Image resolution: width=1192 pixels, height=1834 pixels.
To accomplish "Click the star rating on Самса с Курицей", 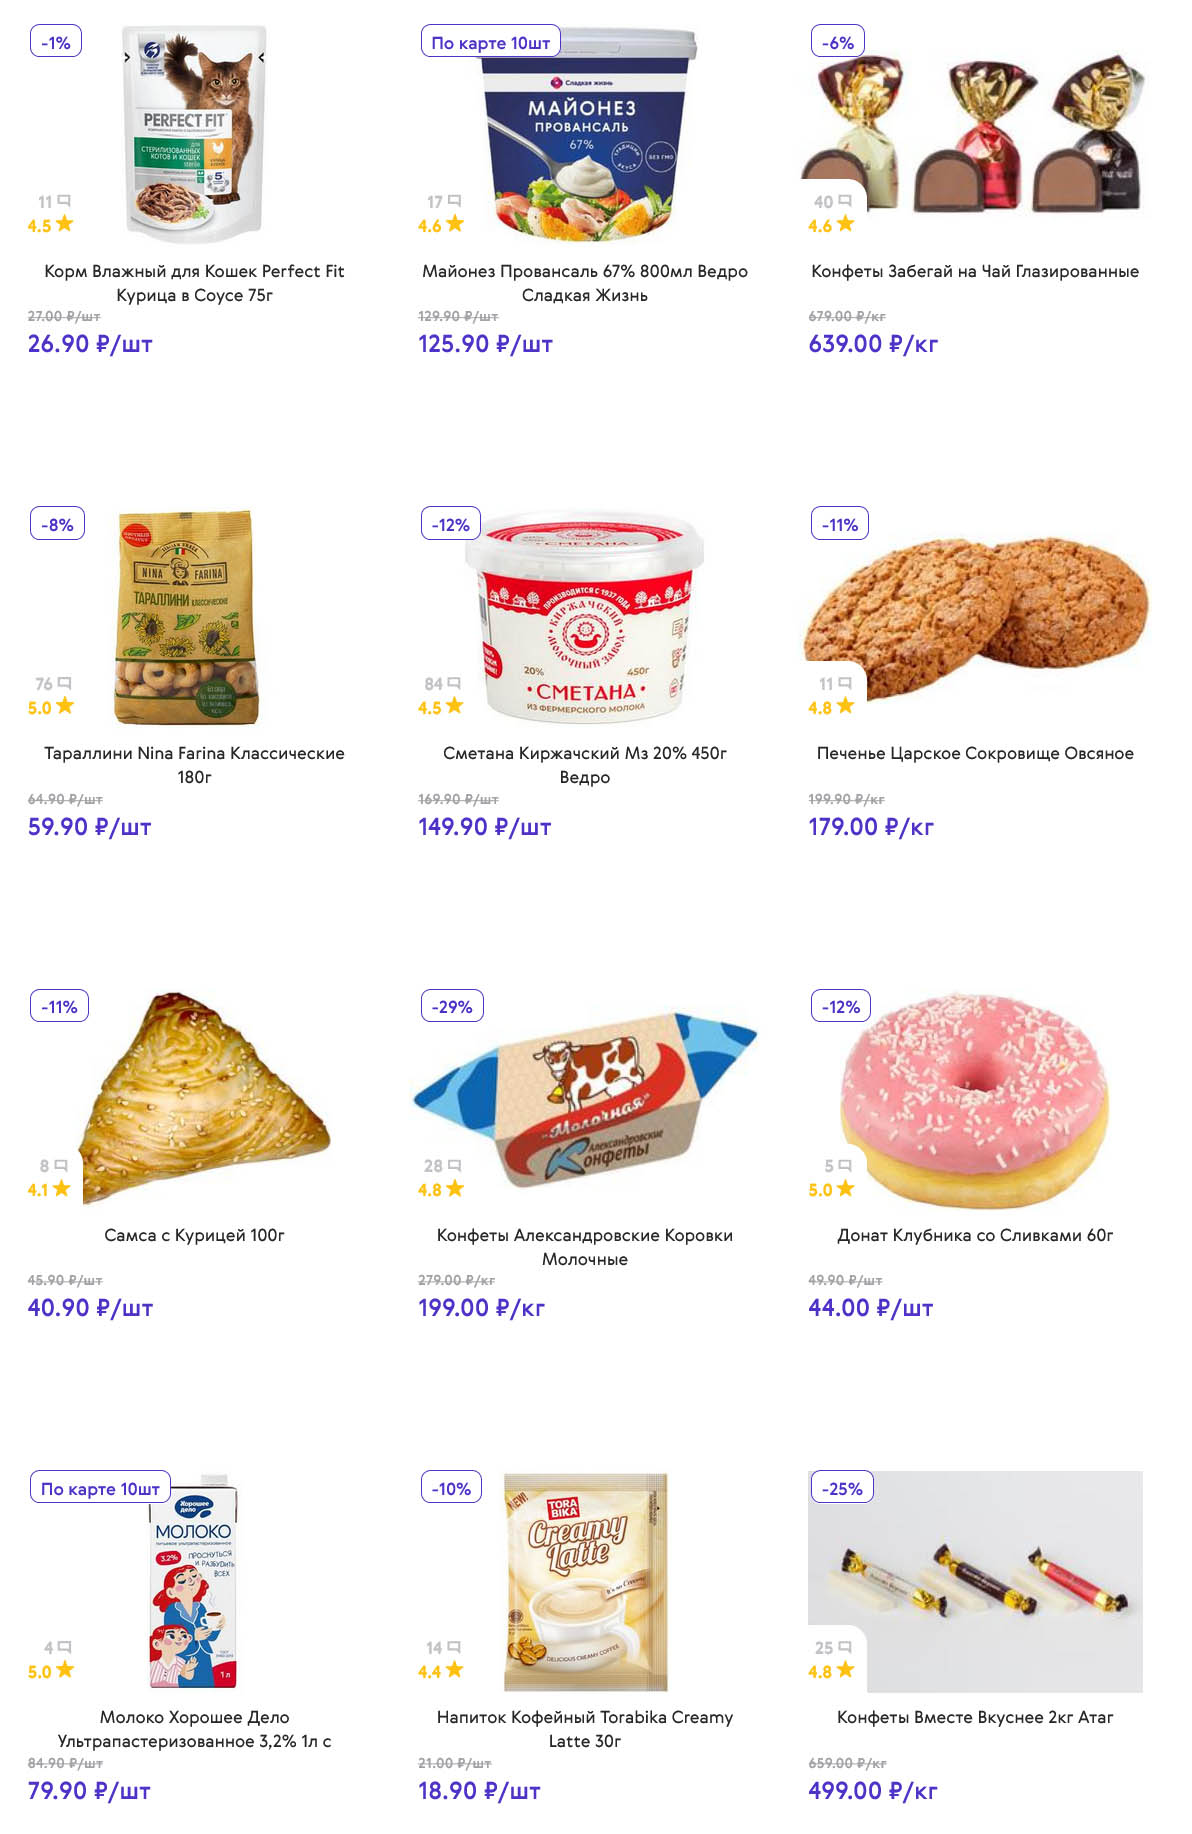I will 62,1188.
